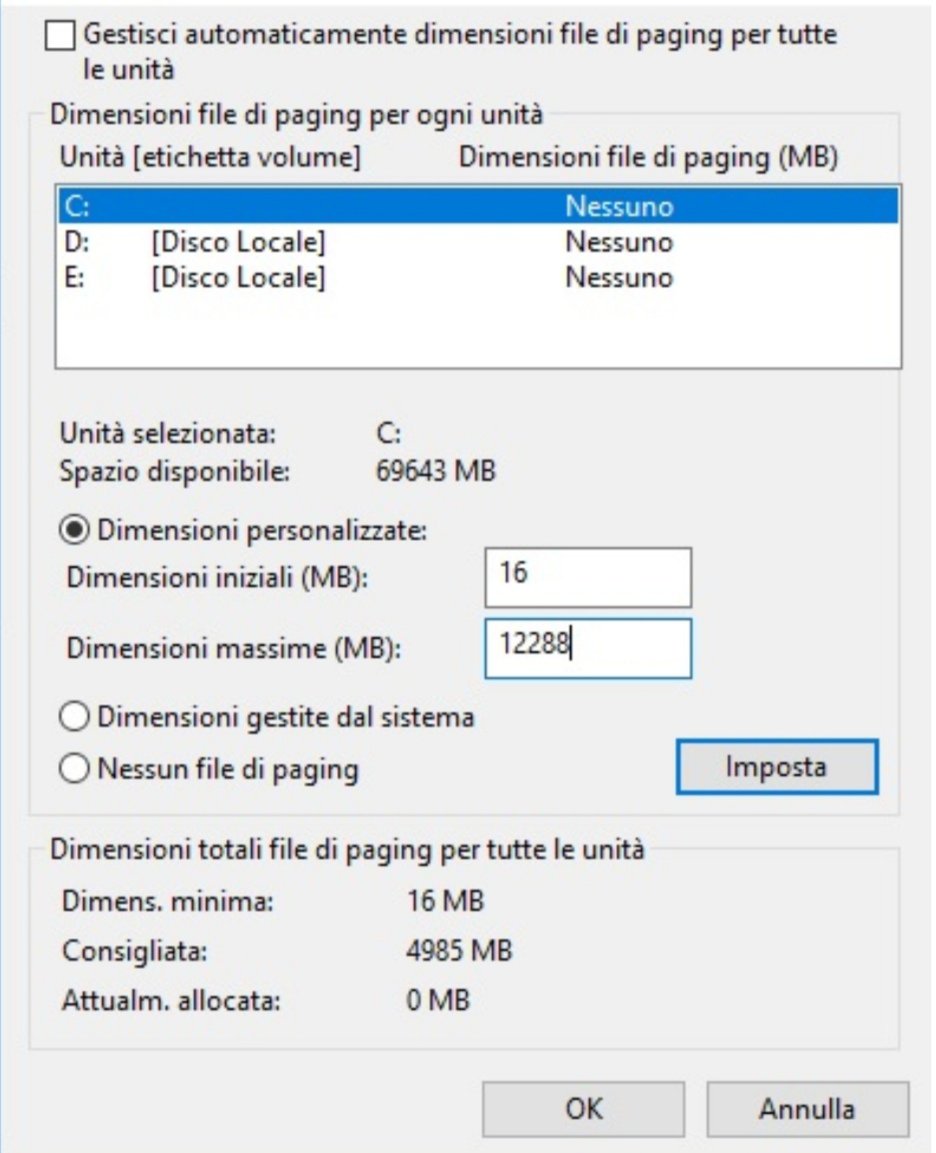Click the Unità [etichetta volume] column header
Image resolution: width=936 pixels, height=1153 pixels.
pyautogui.click(x=210, y=157)
